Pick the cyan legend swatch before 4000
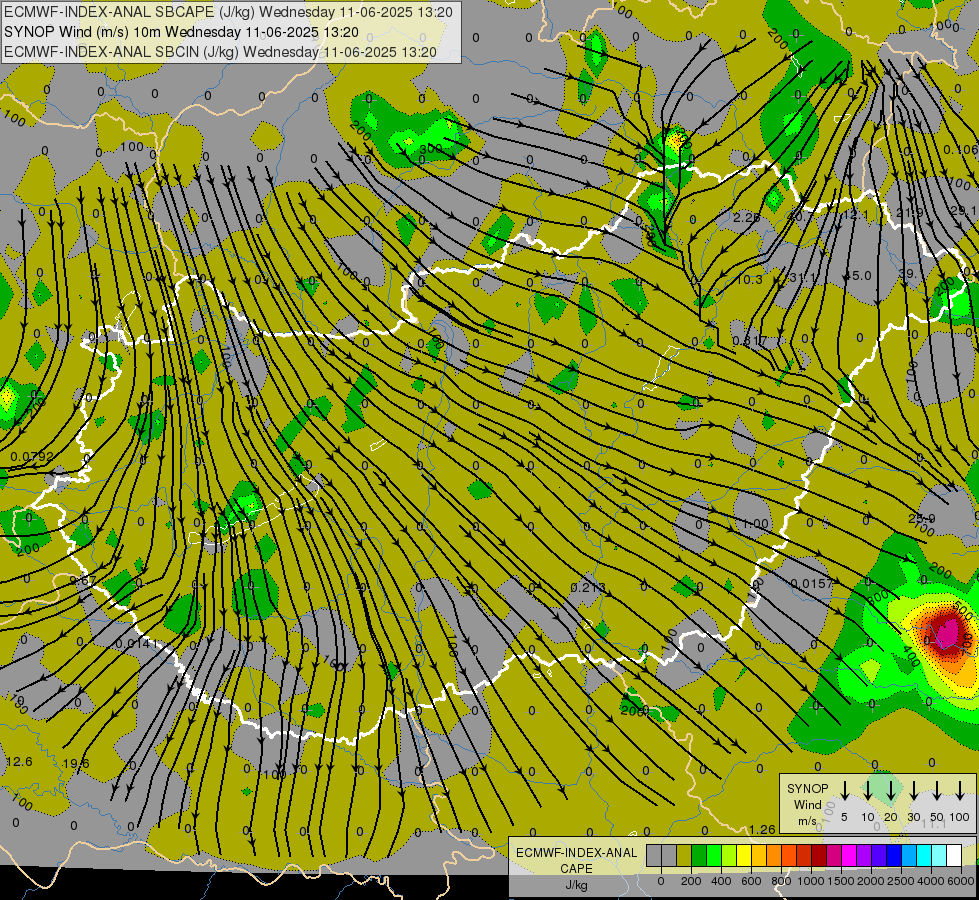This screenshot has height=900, width=979. coord(924,856)
